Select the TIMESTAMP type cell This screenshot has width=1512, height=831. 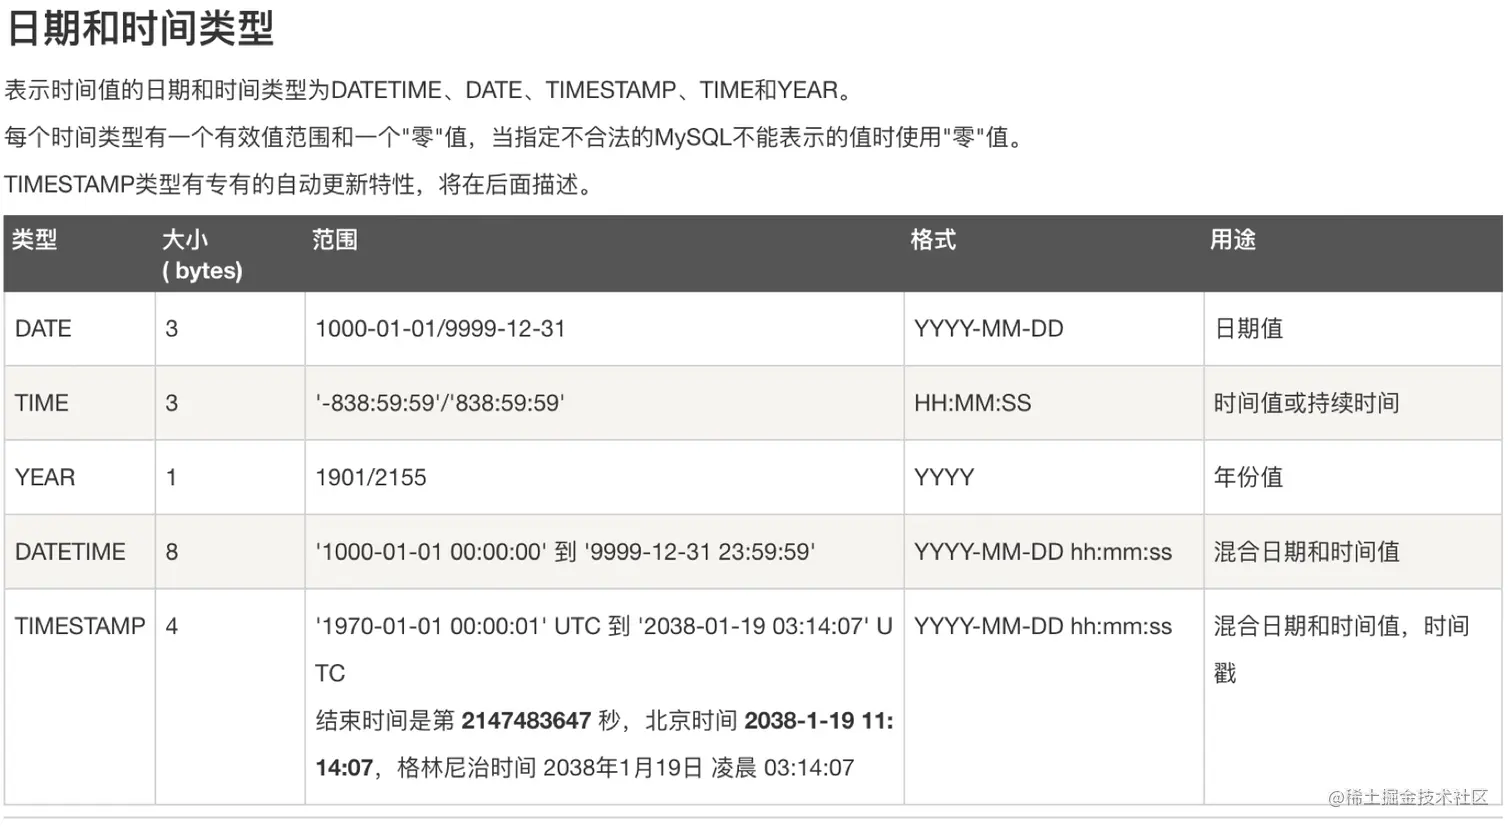point(80,626)
